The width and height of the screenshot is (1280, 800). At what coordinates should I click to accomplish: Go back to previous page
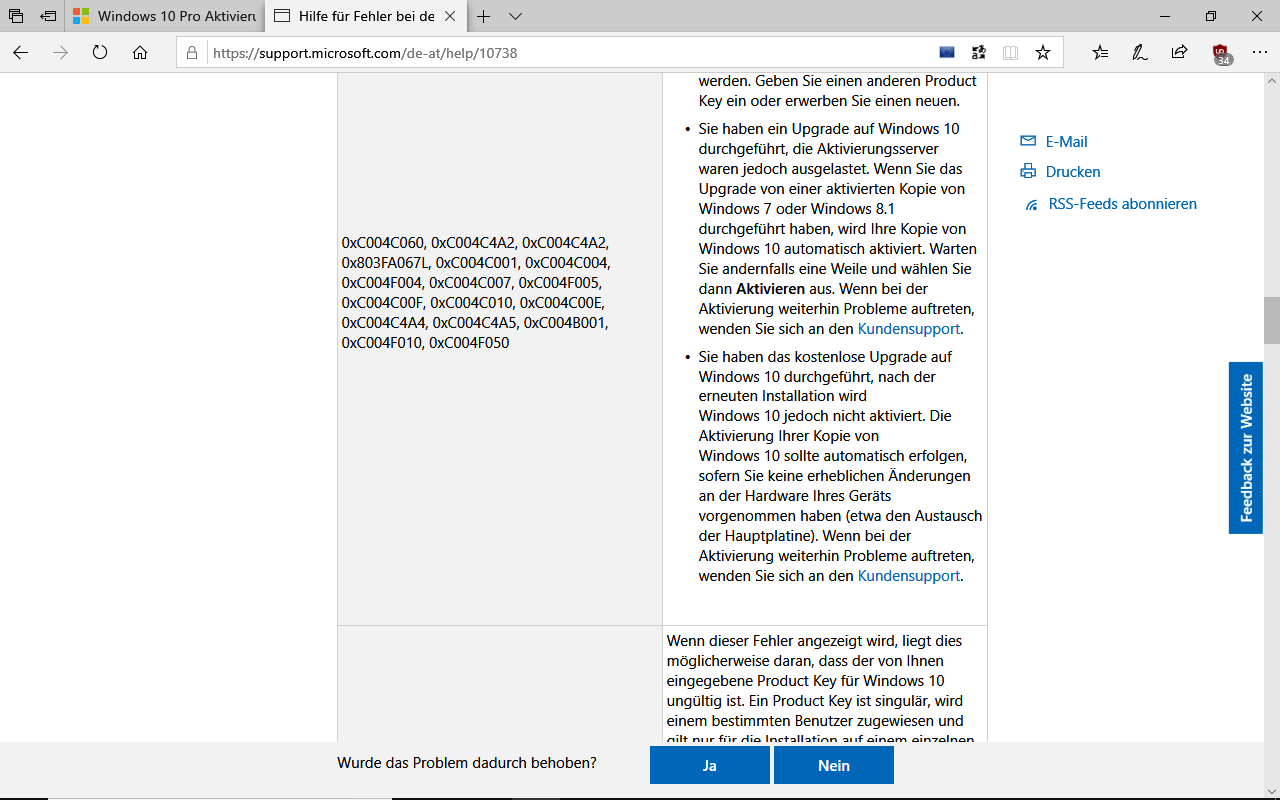pyautogui.click(x=21, y=52)
